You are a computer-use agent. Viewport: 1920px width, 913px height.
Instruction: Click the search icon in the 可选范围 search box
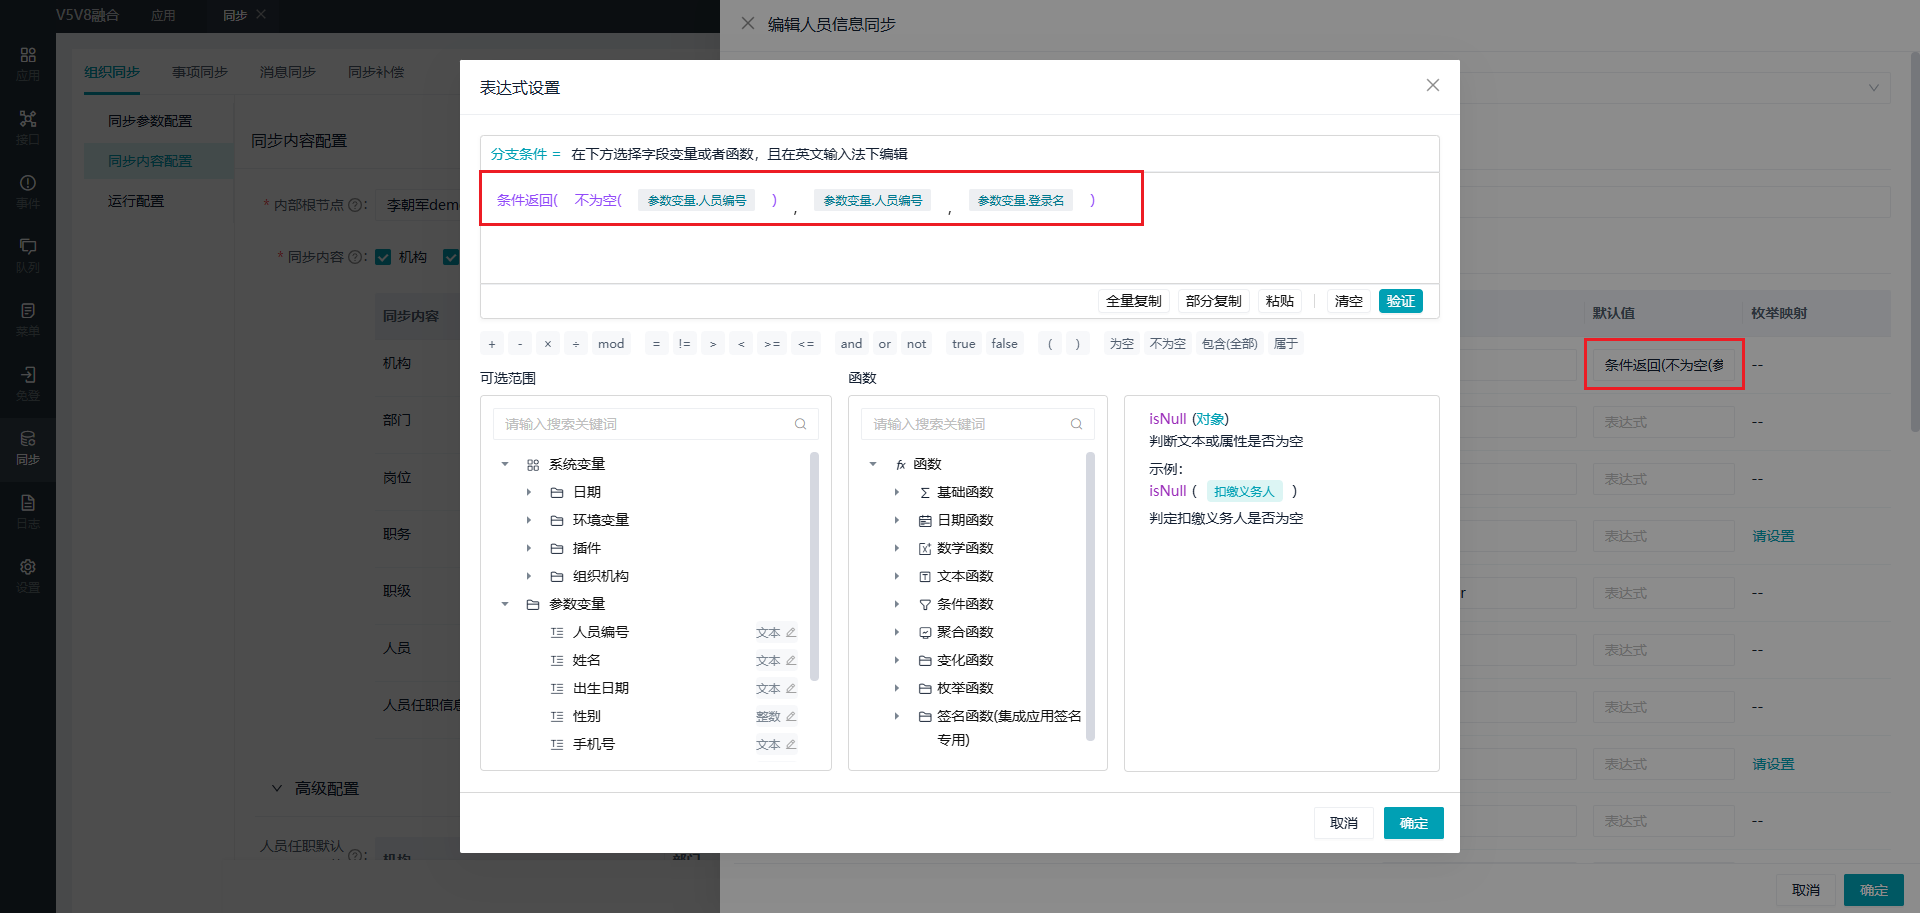point(800,424)
